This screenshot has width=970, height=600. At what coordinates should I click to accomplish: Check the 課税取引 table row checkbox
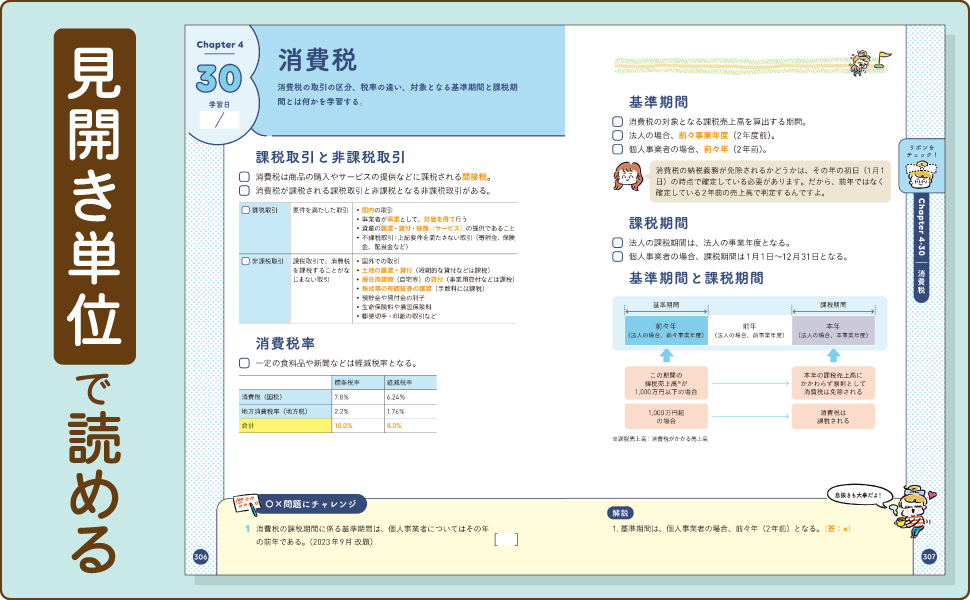coord(246,210)
